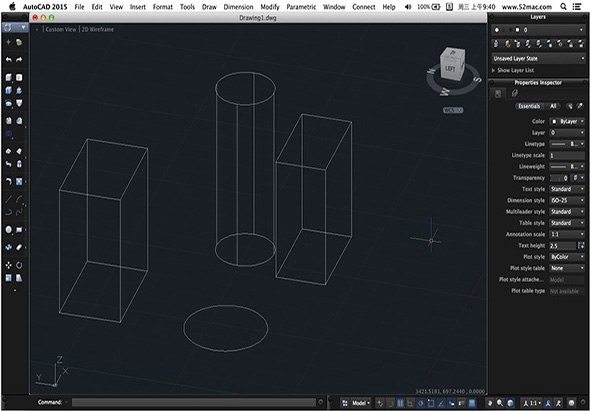Open the macOS Notification Center icon

(x=576, y=6)
